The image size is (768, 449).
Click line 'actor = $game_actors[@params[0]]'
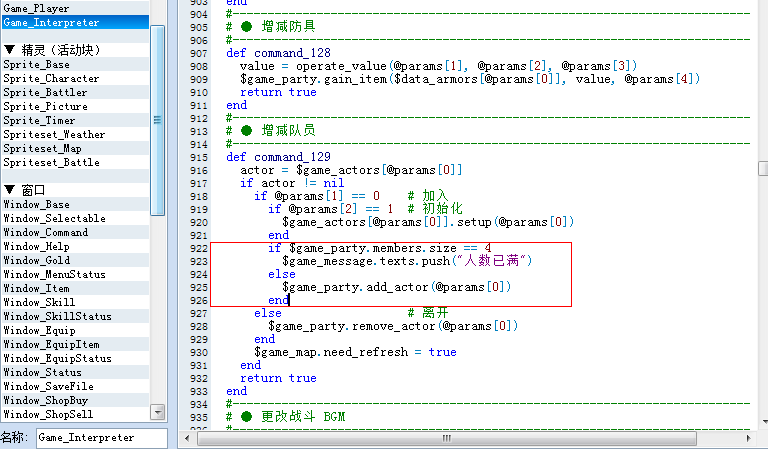pyautogui.click(x=351, y=170)
